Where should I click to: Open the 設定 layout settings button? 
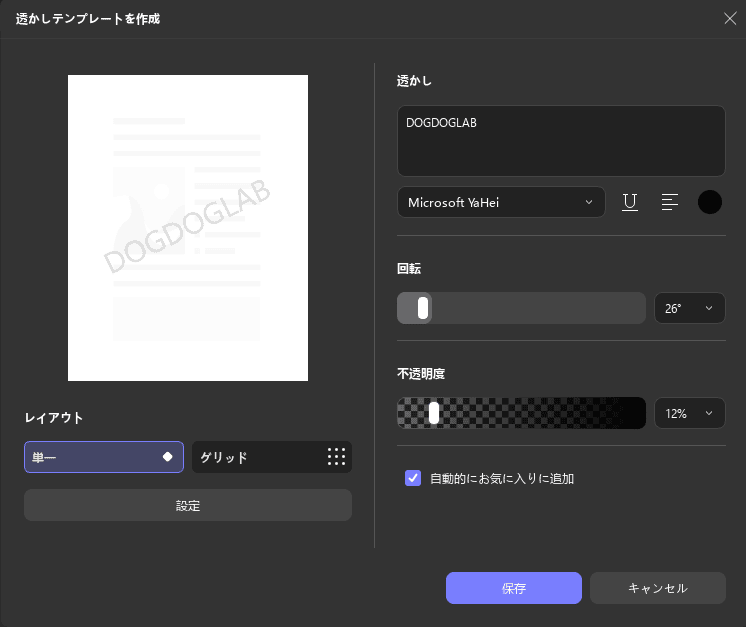point(188,505)
